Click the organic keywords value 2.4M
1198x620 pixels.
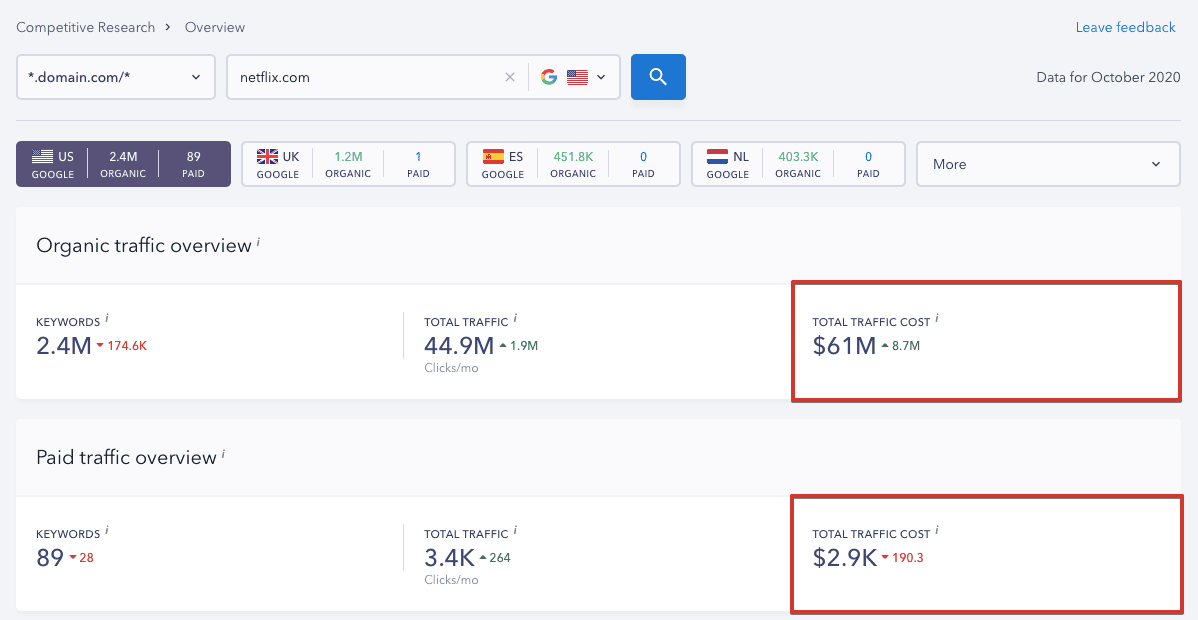click(63, 346)
